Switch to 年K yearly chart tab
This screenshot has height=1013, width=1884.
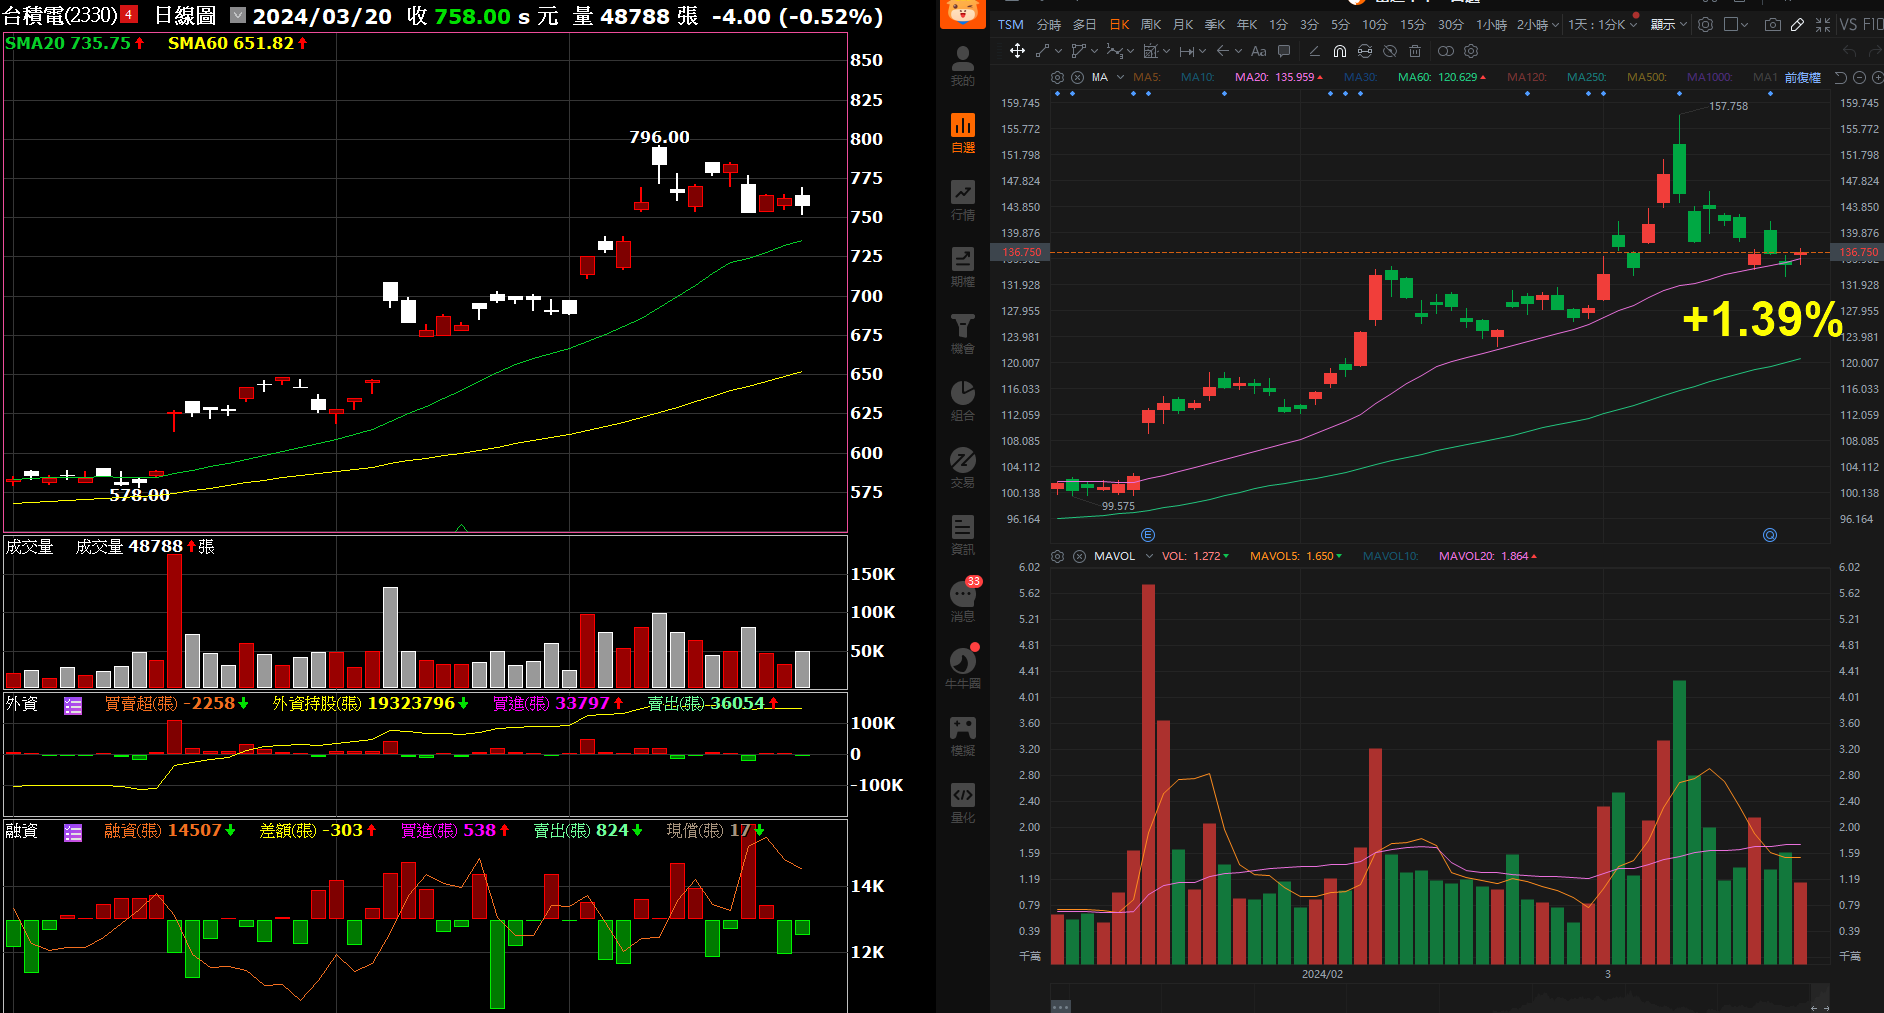pyautogui.click(x=1247, y=24)
